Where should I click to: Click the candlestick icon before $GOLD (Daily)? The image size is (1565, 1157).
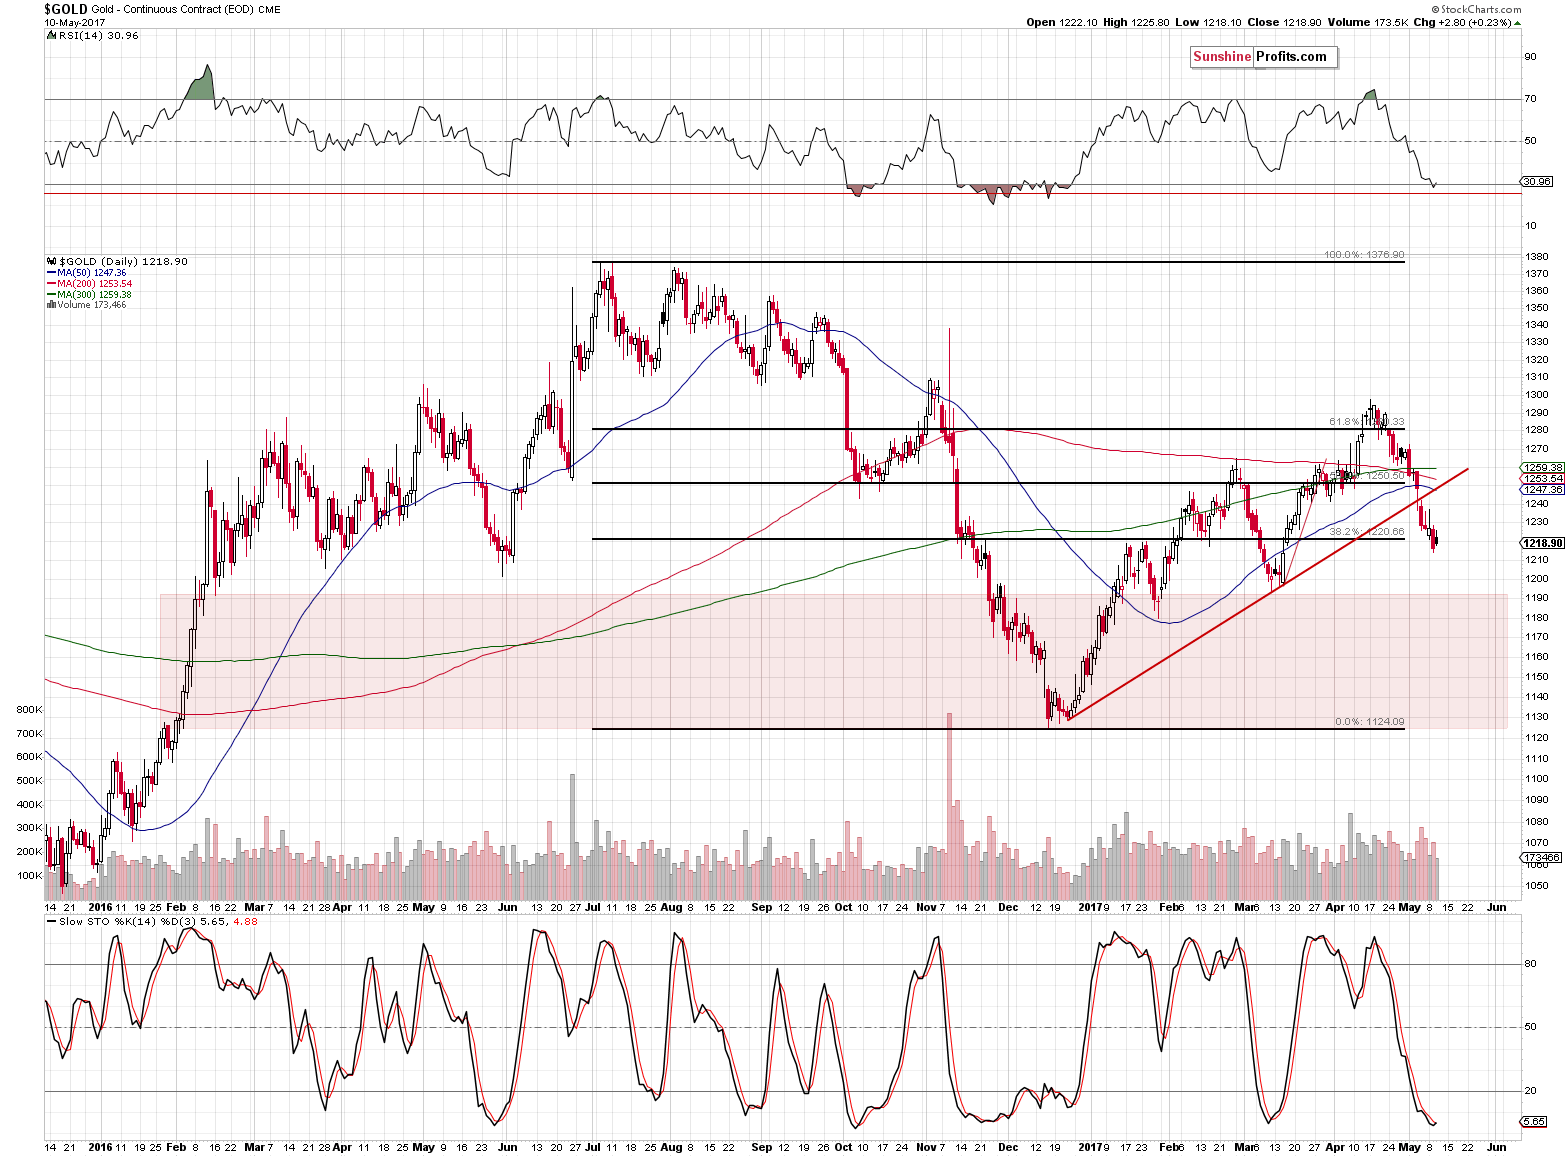click(51, 261)
